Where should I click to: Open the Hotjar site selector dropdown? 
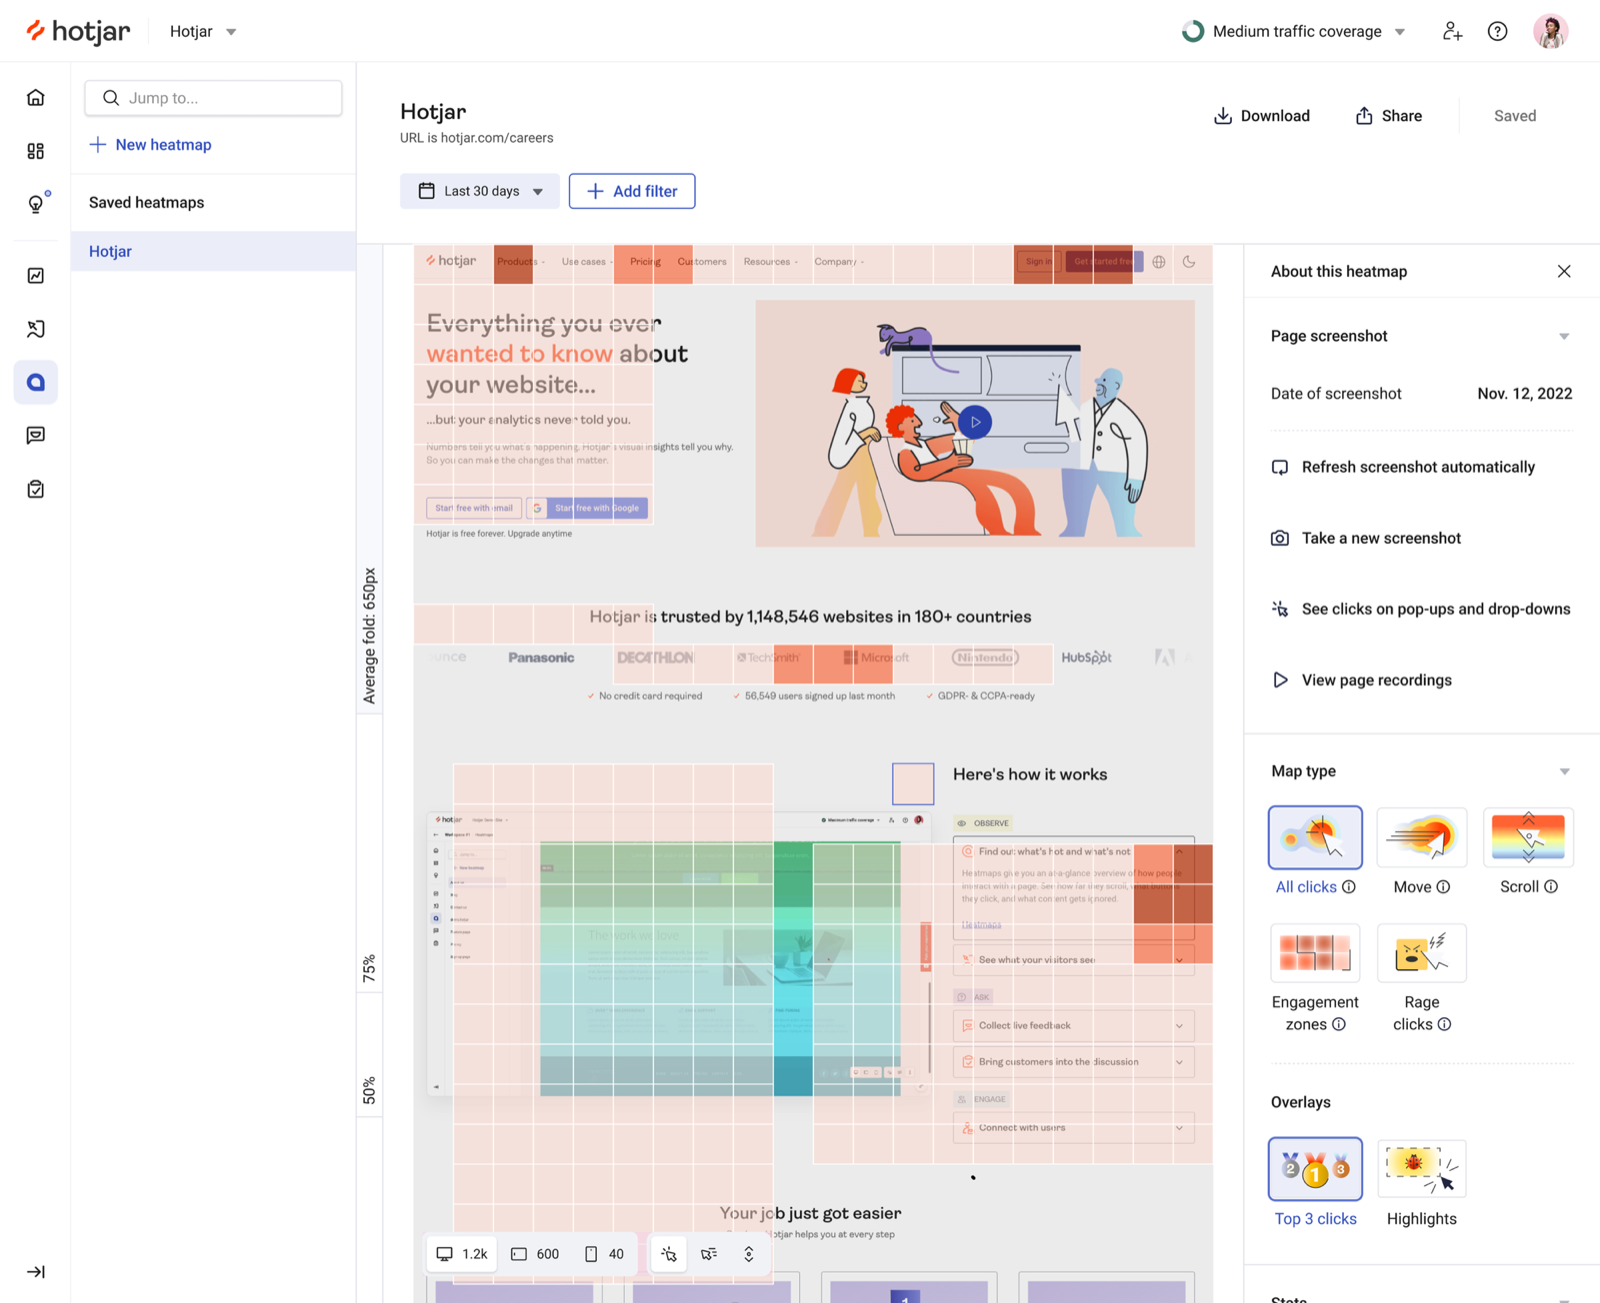tap(203, 31)
